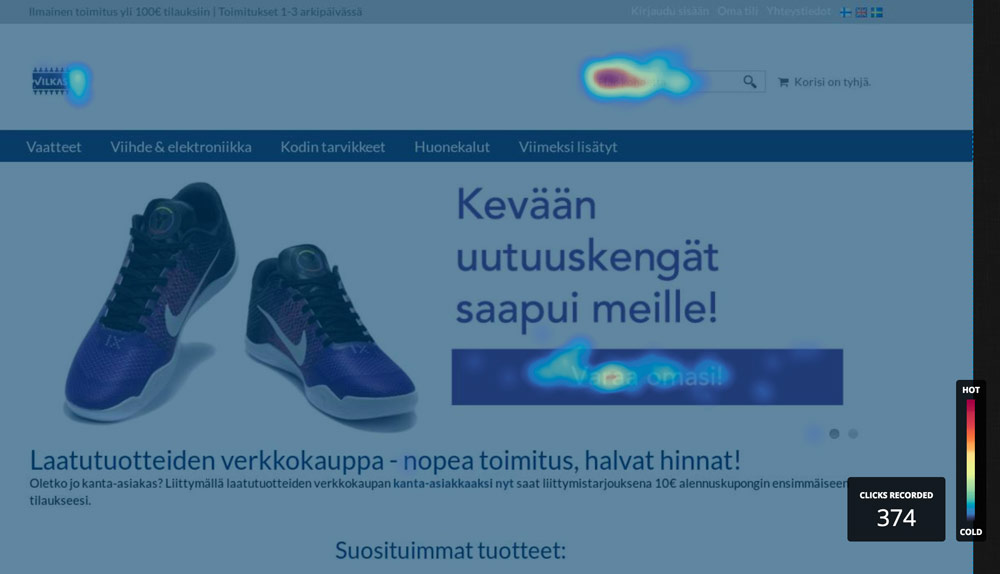Go to Kodin tarvikkeet category
This screenshot has height=574, width=1000.
[333, 147]
